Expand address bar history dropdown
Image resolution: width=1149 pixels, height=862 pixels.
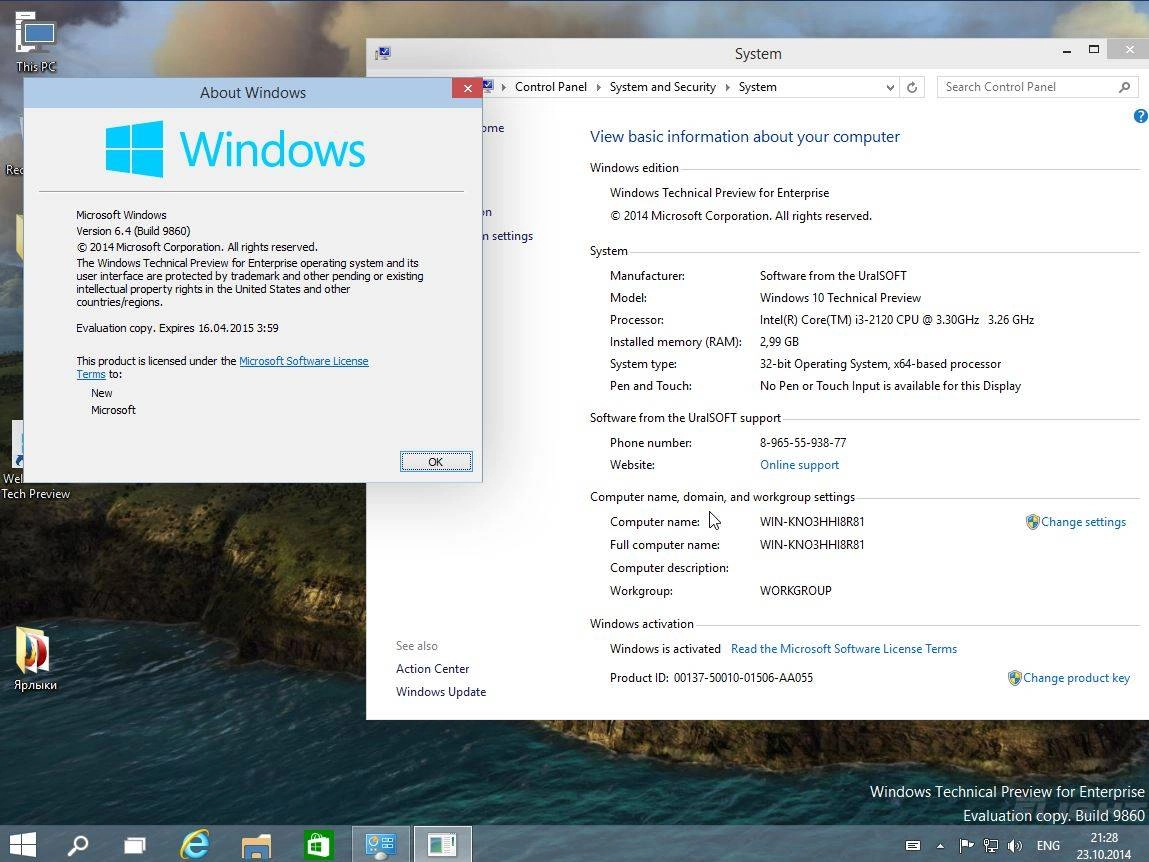890,87
